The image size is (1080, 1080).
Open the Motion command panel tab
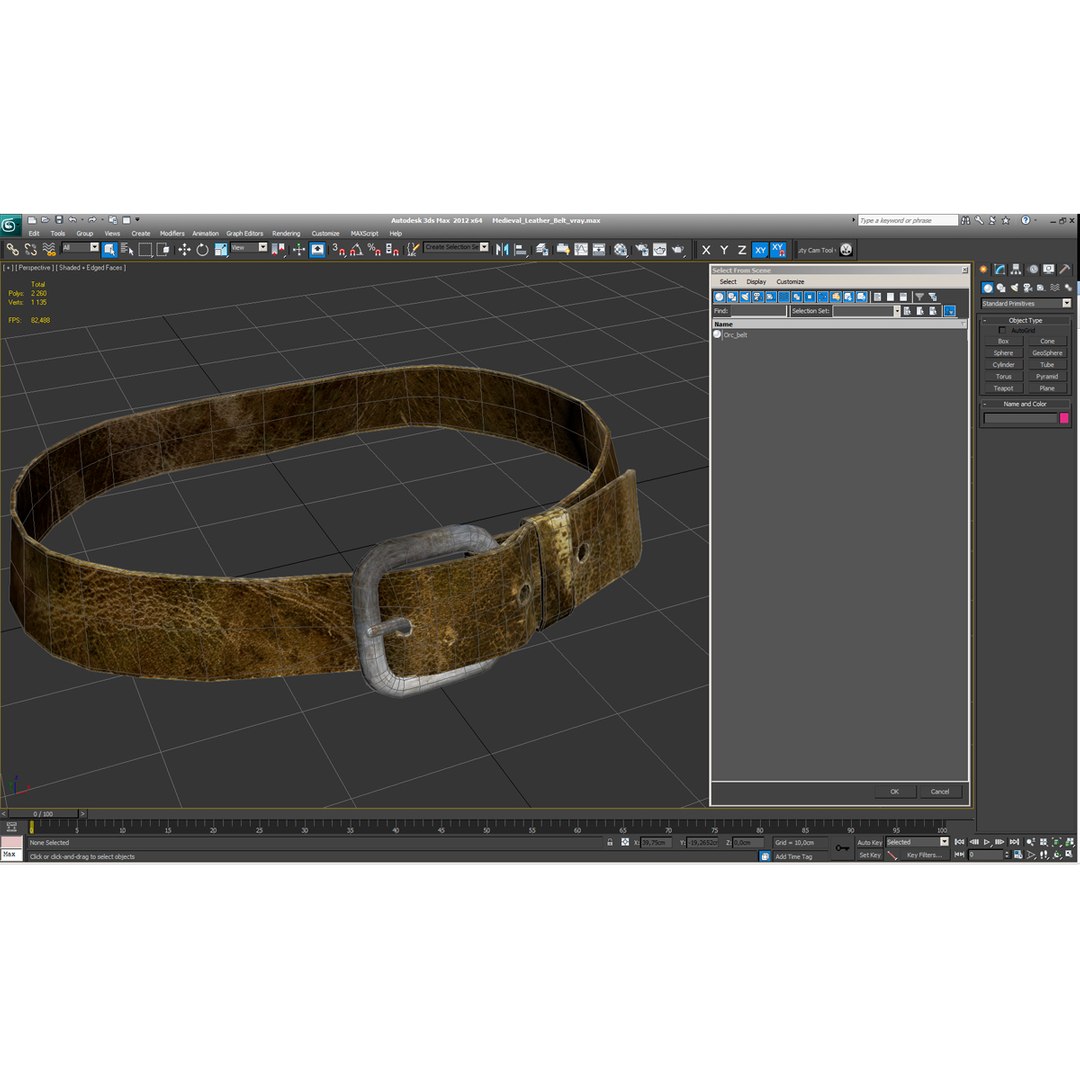click(1032, 269)
